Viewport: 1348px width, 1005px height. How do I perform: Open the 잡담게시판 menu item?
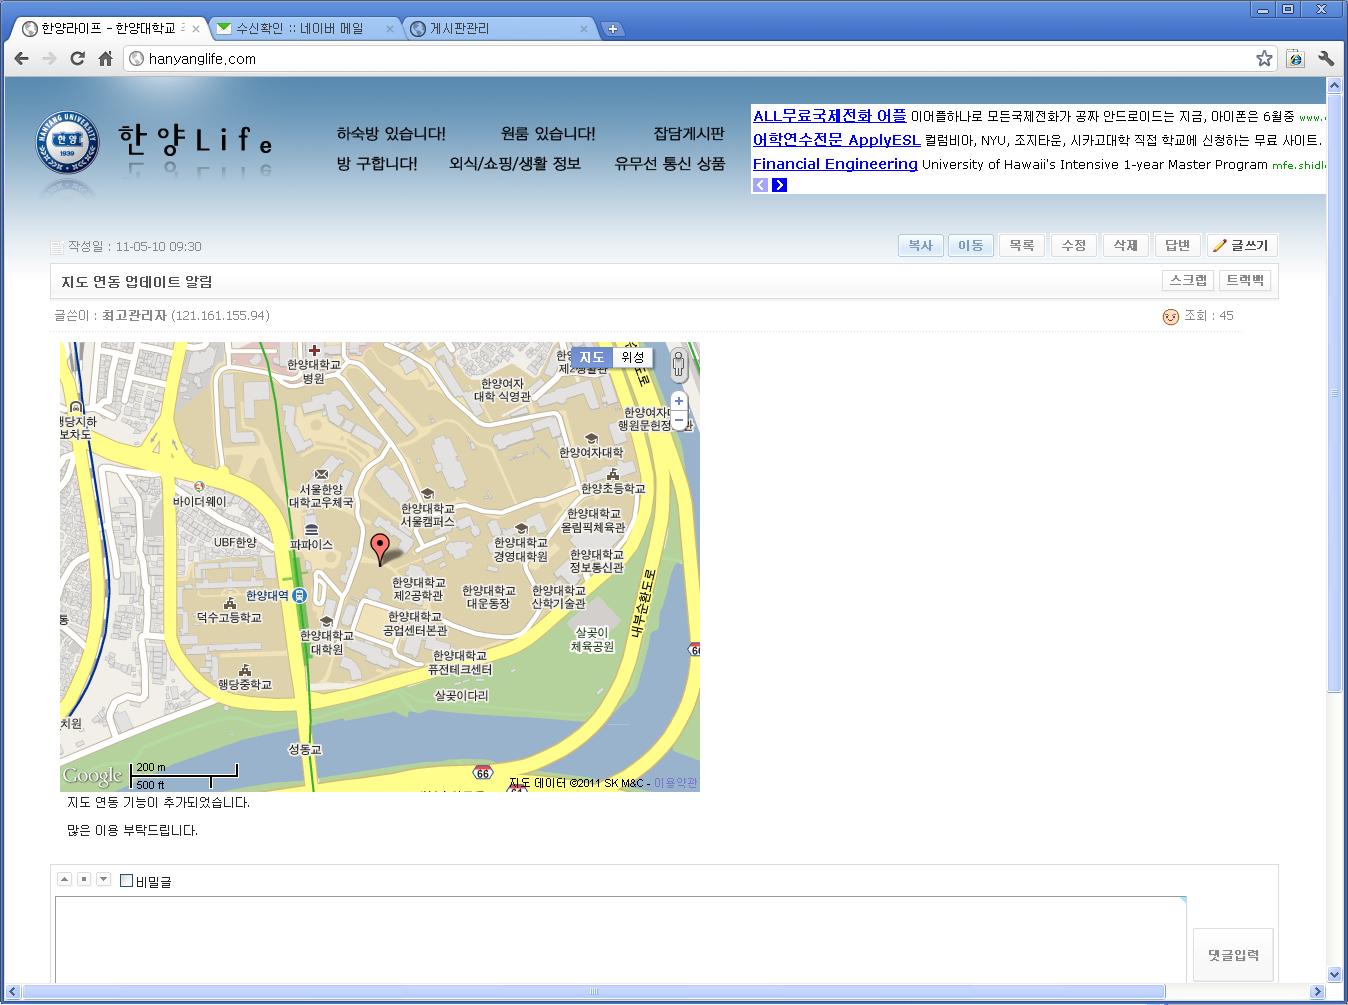pos(688,134)
